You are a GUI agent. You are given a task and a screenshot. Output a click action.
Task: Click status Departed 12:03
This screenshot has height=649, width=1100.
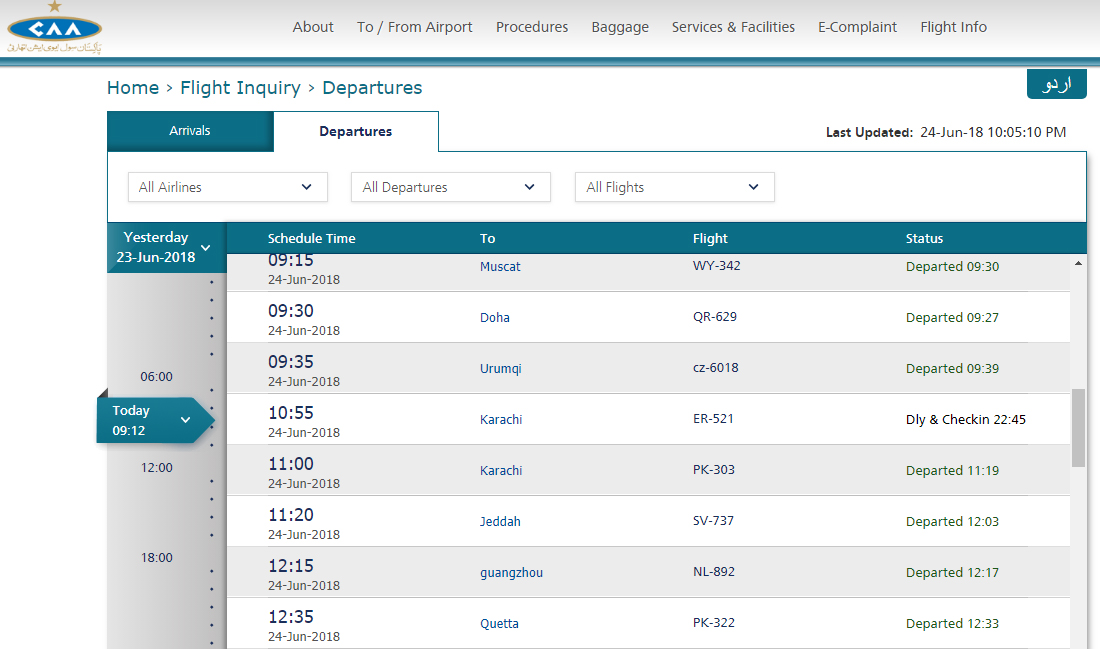[x=952, y=522]
